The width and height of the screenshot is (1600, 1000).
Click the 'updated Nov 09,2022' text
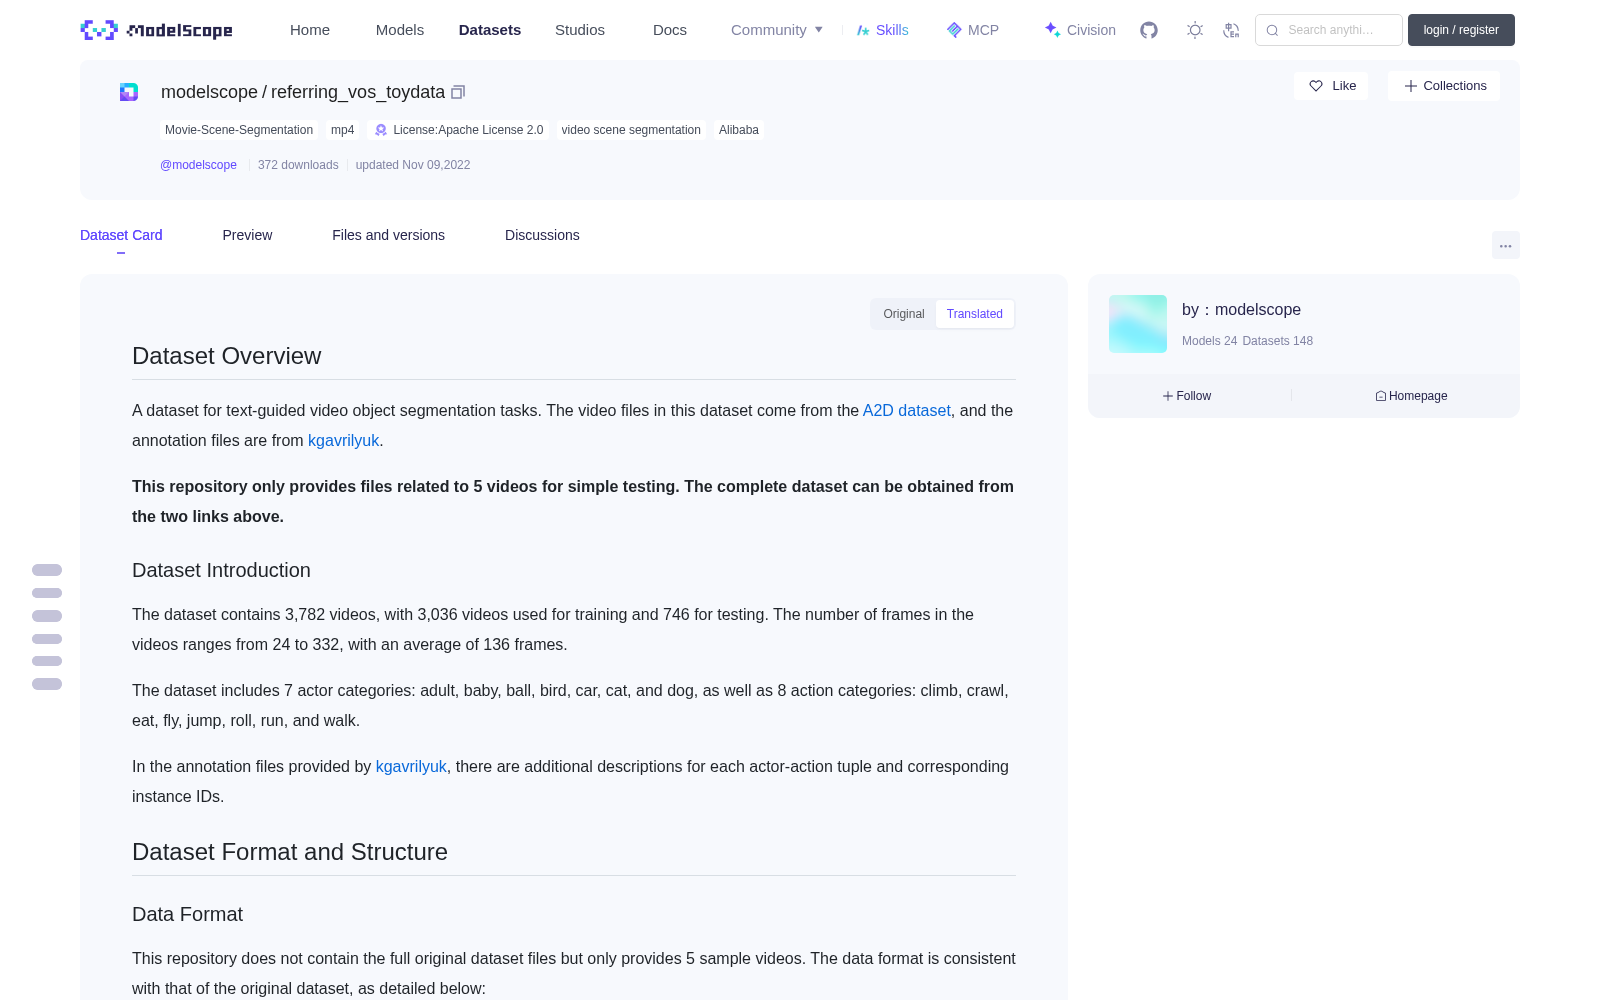click(413, 165)
